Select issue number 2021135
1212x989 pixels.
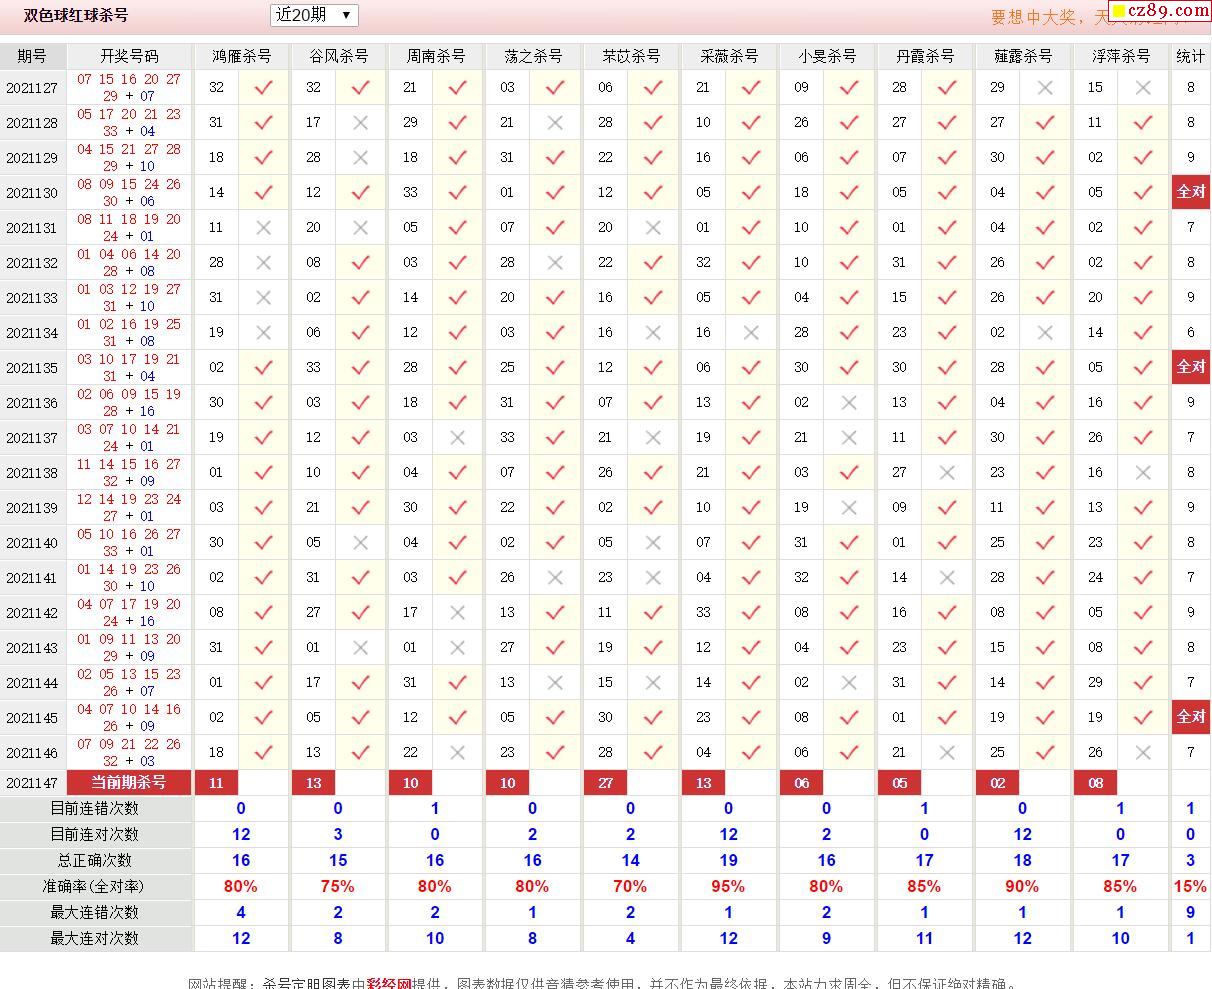tap(32, 368)
